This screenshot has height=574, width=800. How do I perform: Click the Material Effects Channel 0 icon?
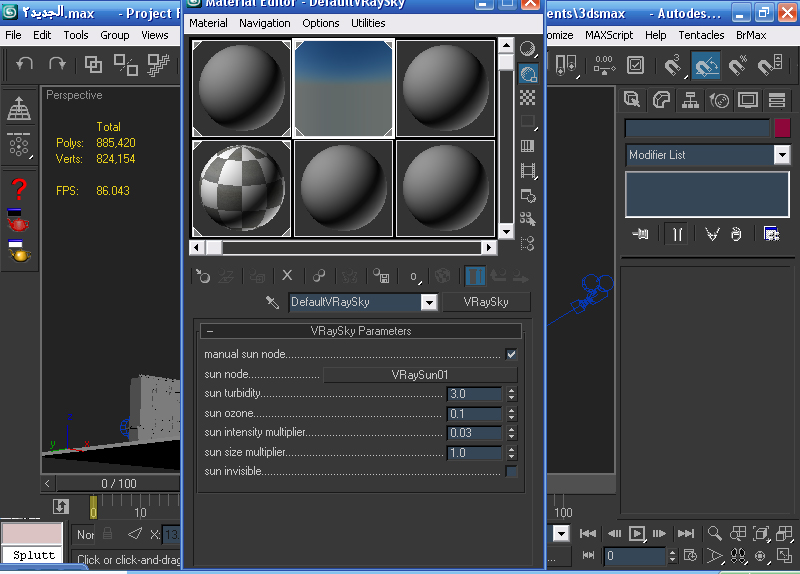coord(415,277)
